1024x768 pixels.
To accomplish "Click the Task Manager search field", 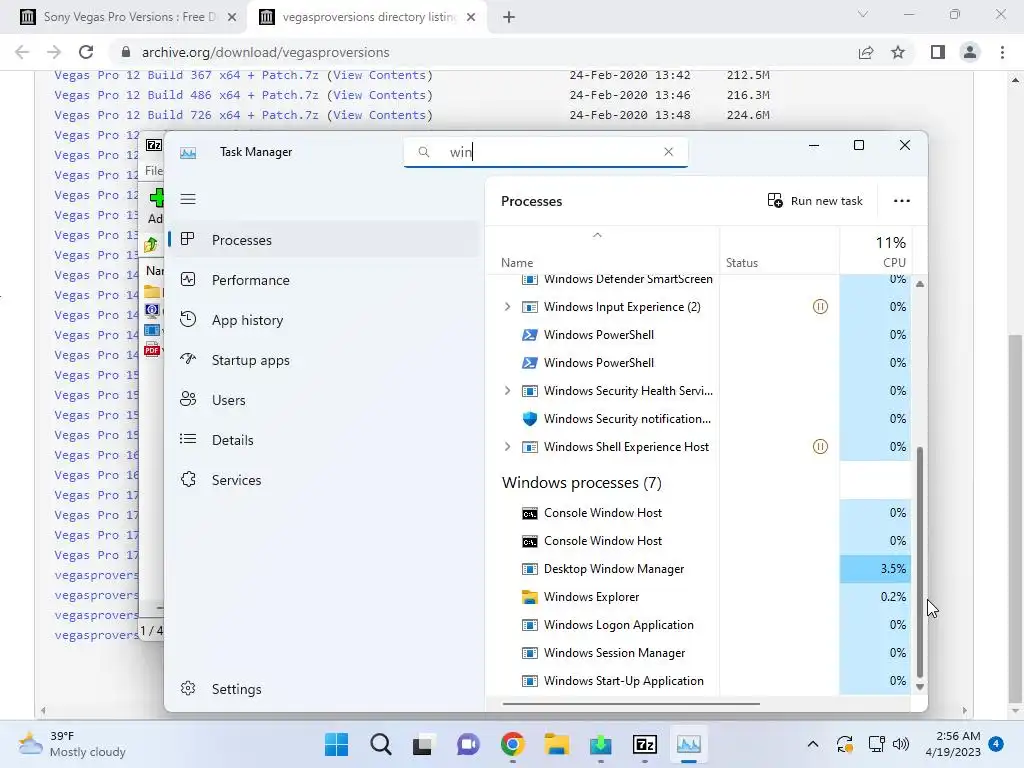I will (x=546, y=152).
